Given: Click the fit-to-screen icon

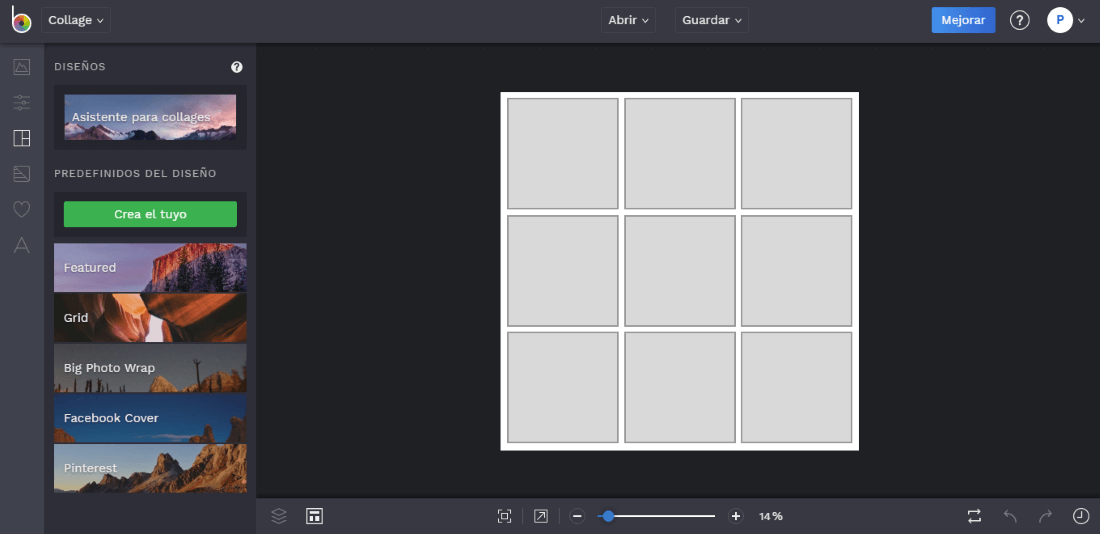Looking at the screenshot, I should click(x=504, y=516).
